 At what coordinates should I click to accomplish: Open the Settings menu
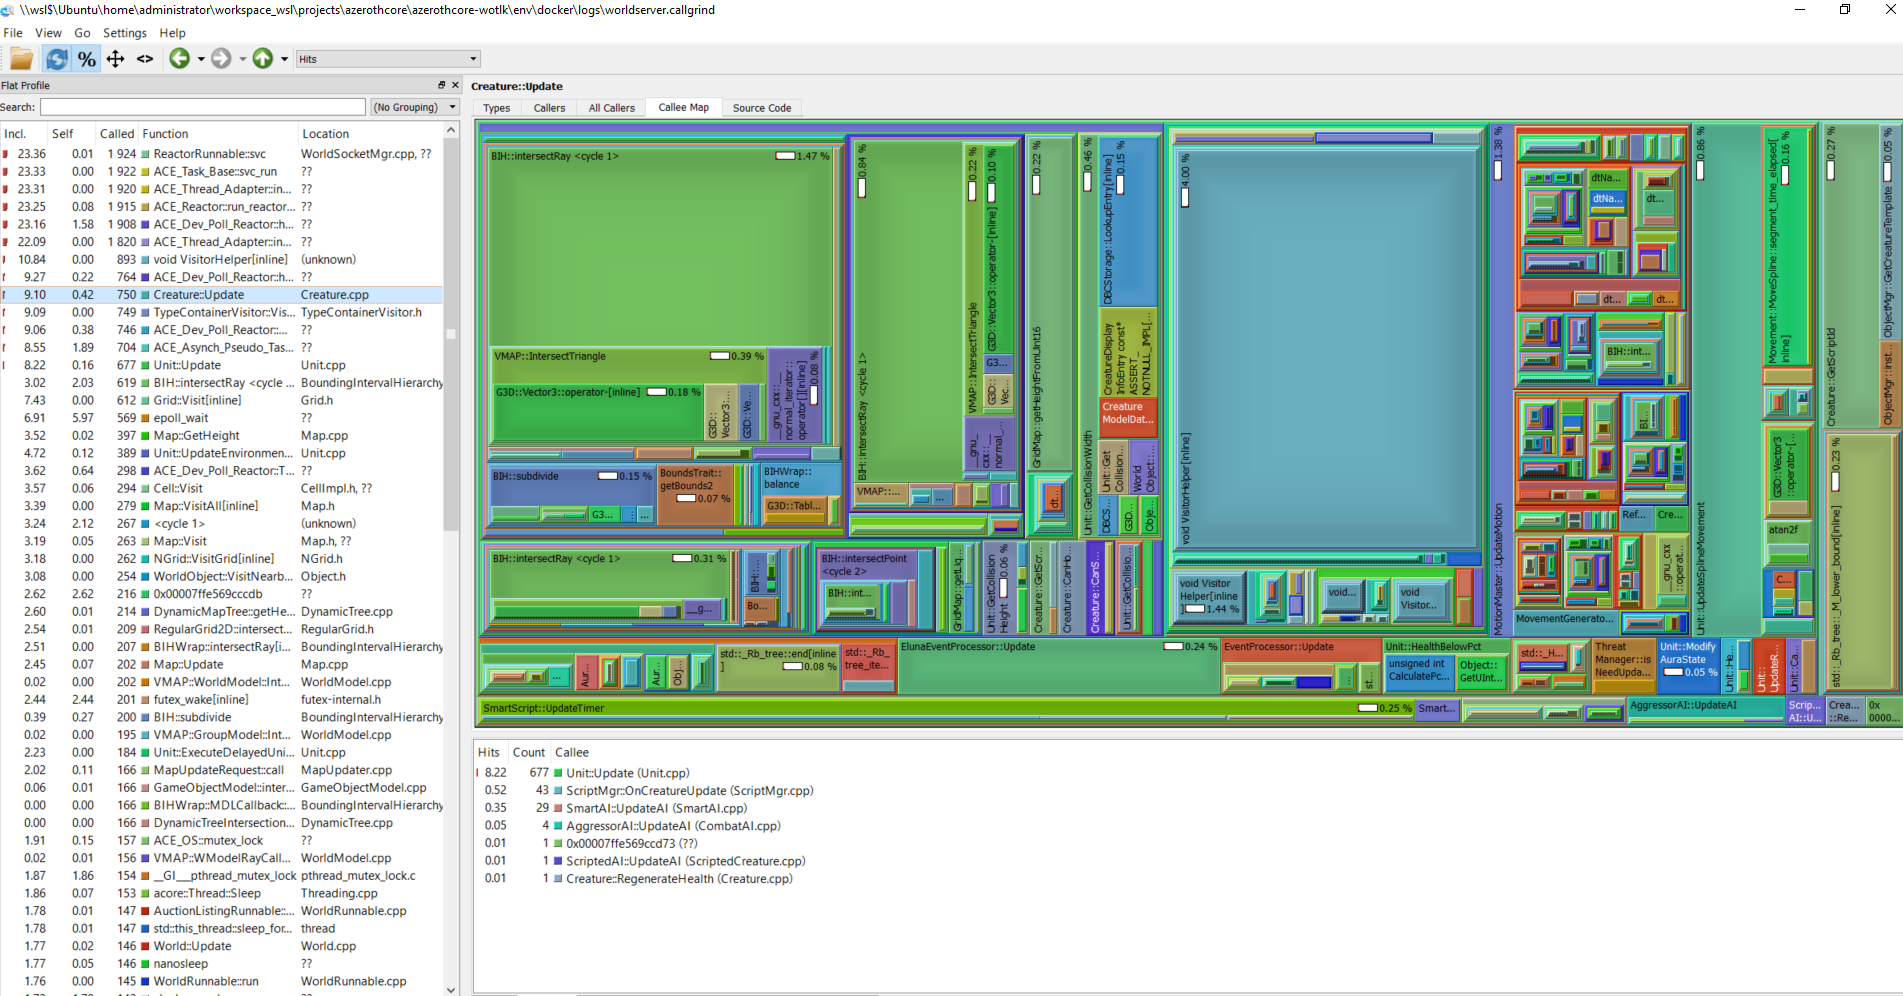(124, 33)
